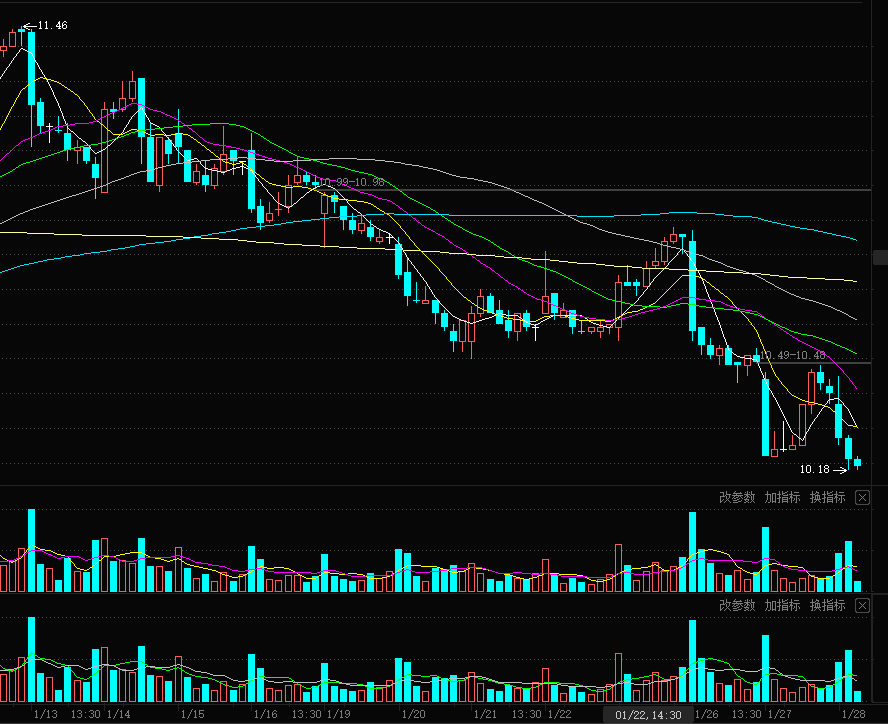This screenshot has width=888, height=724.
Task: Click the 1/26 date on time axis
Action: pyautogui.click(x=707, y=714)
